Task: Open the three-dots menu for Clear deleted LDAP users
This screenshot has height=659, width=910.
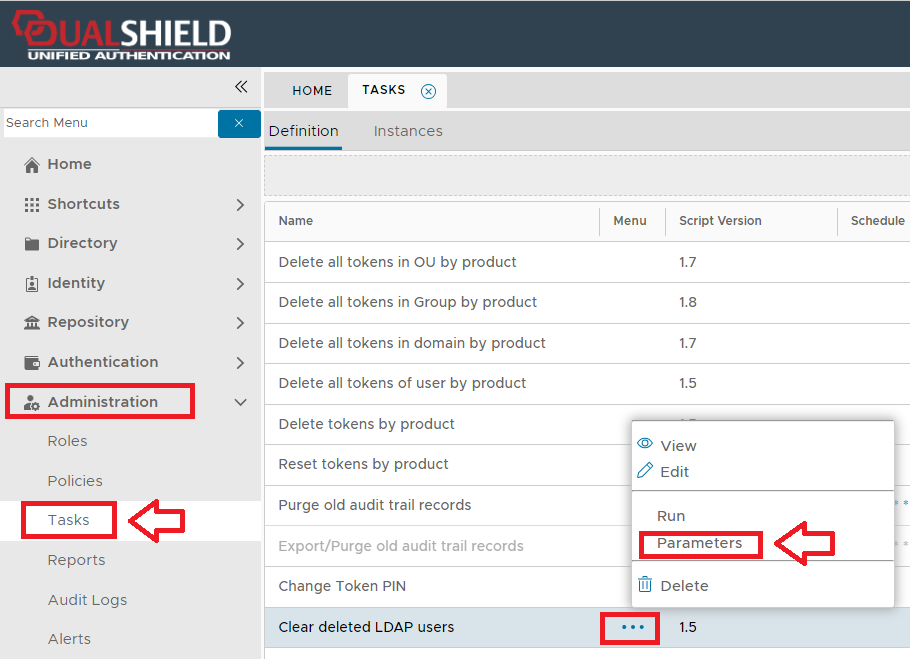Action: 629,627
